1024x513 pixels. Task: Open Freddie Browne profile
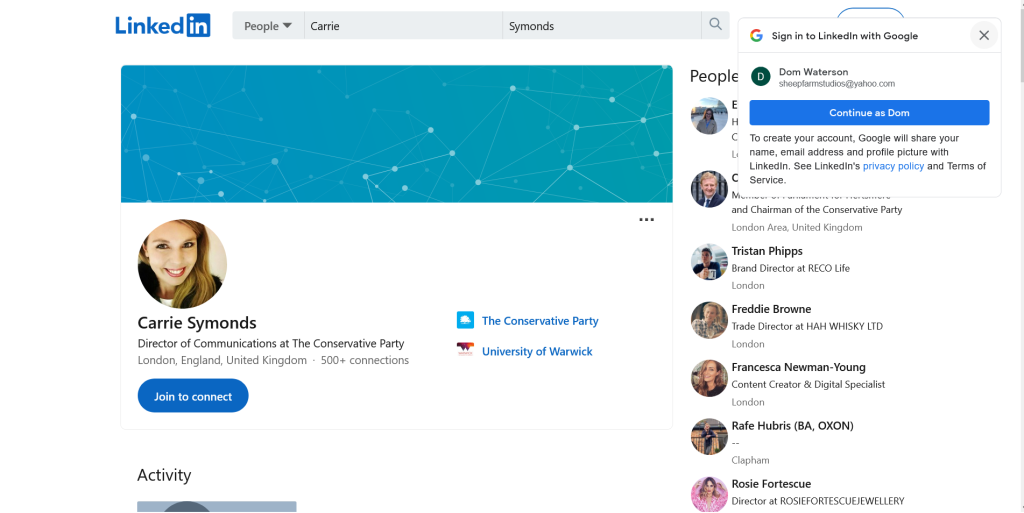point(771,309)
